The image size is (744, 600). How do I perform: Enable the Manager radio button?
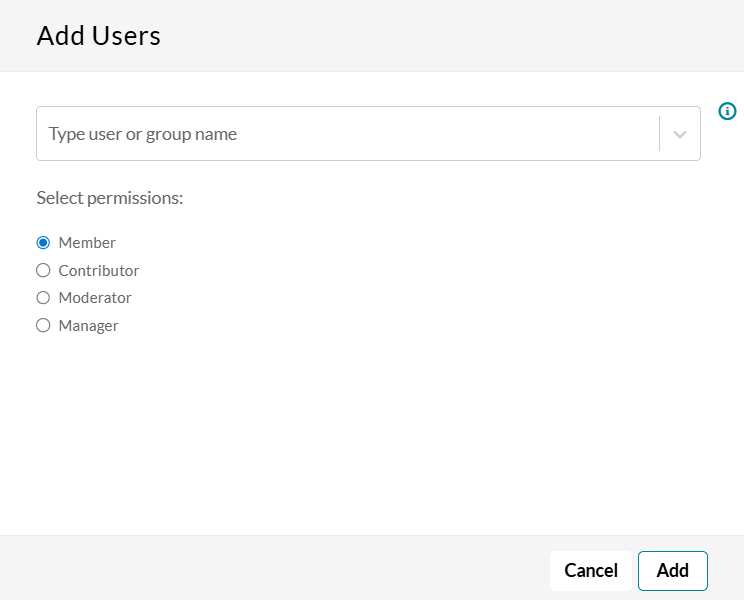pos(43,325)
